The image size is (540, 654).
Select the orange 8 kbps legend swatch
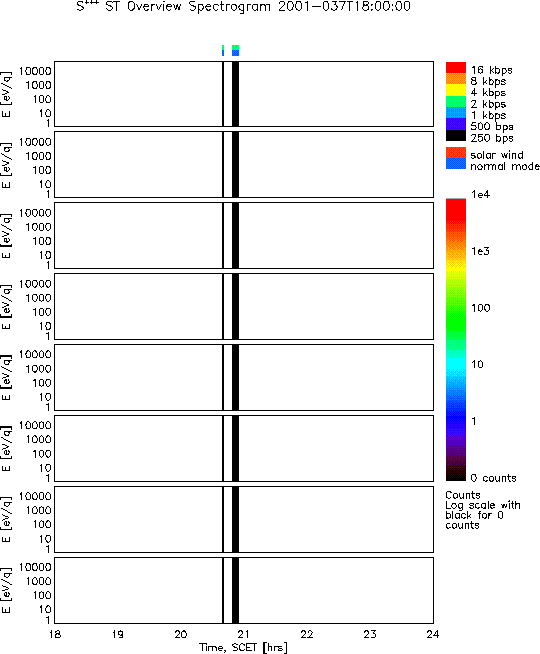(456, 79)
